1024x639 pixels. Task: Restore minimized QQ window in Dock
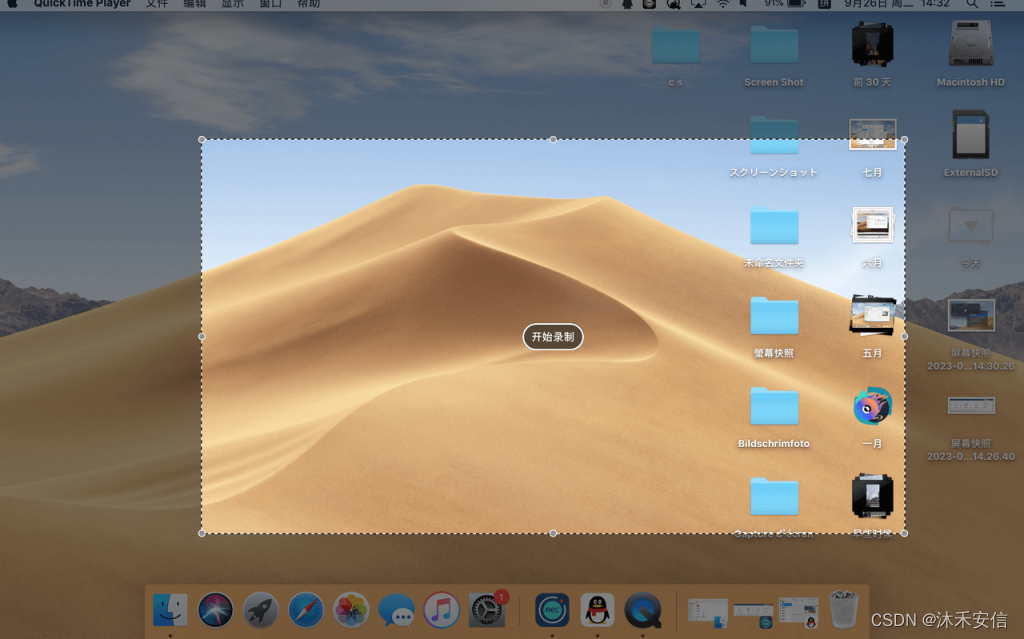coord(799,613)
